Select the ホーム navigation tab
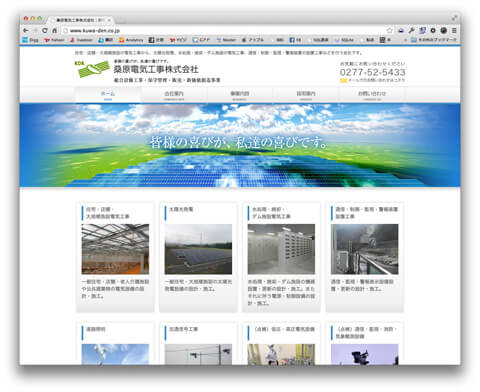This screenshot has width=480, height=392. 108,94
